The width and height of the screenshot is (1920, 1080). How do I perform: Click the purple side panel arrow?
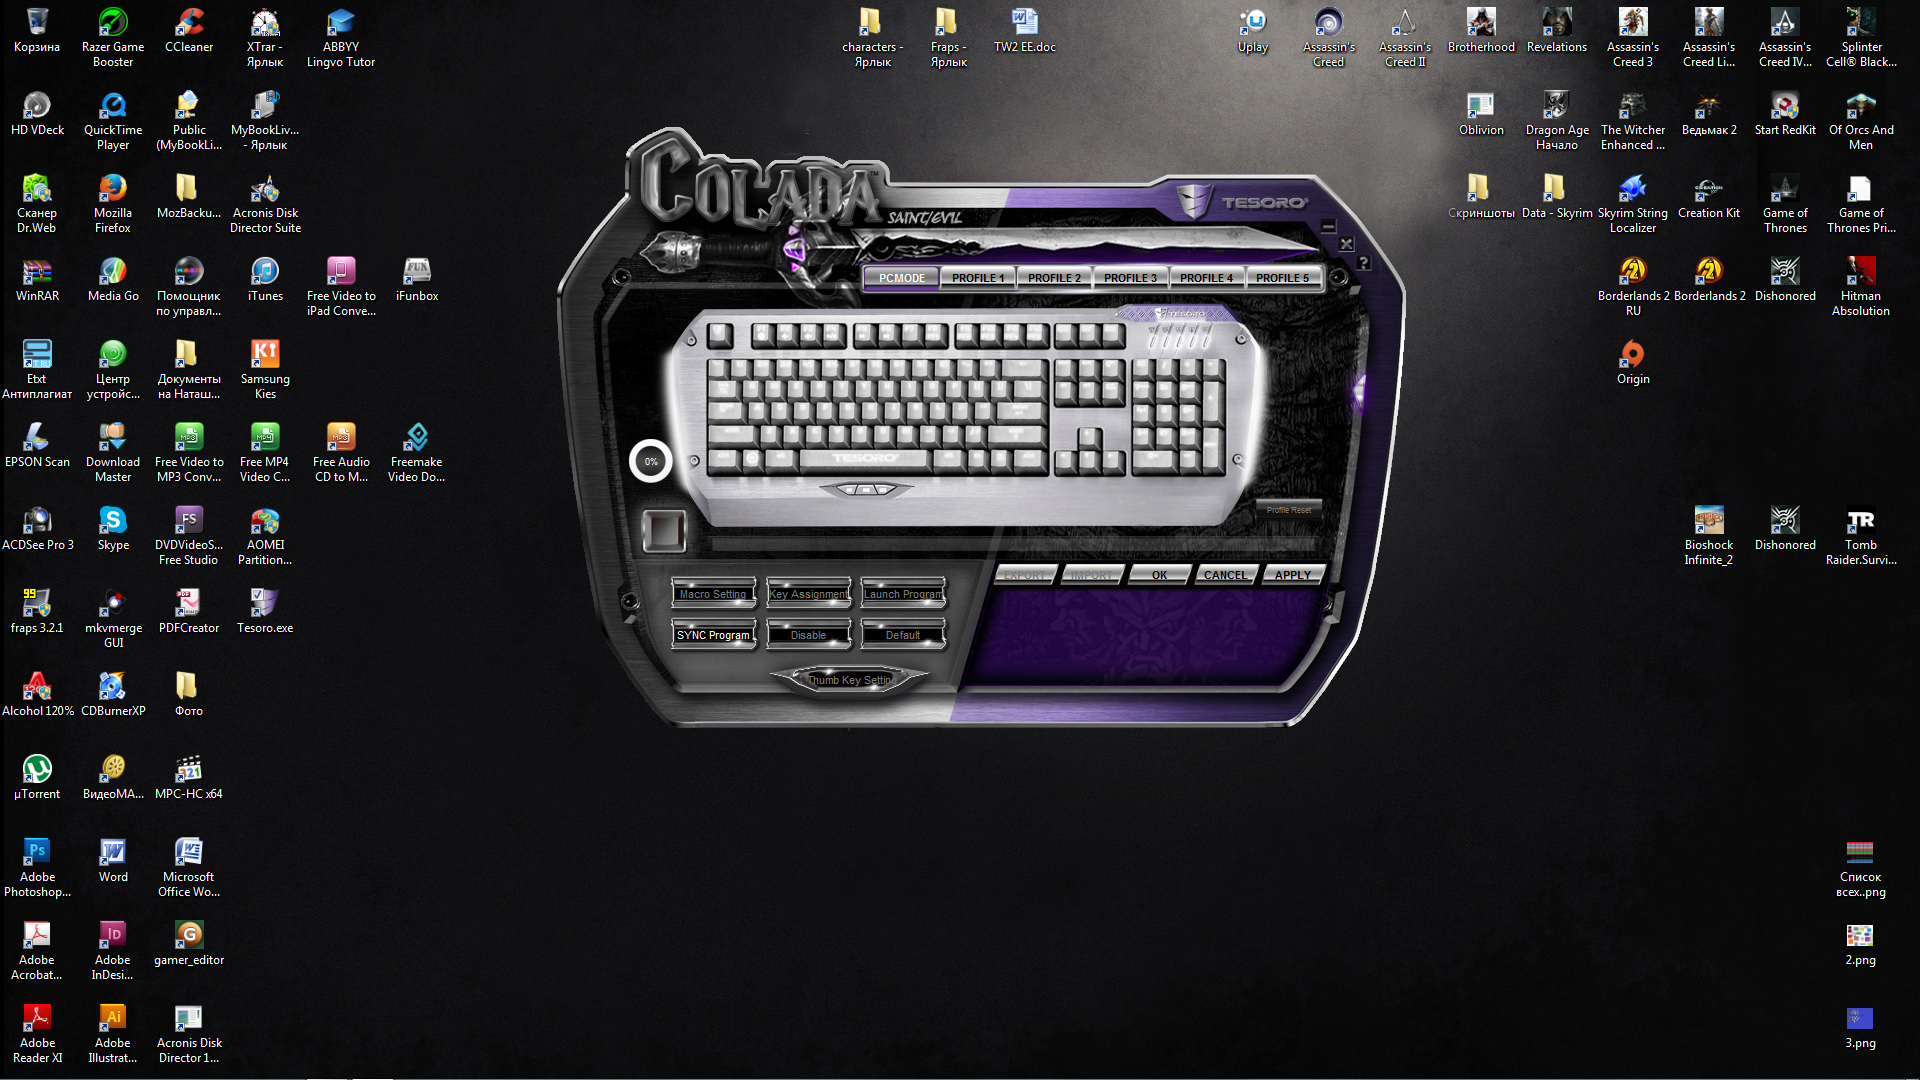click(x=1359, y=391)
